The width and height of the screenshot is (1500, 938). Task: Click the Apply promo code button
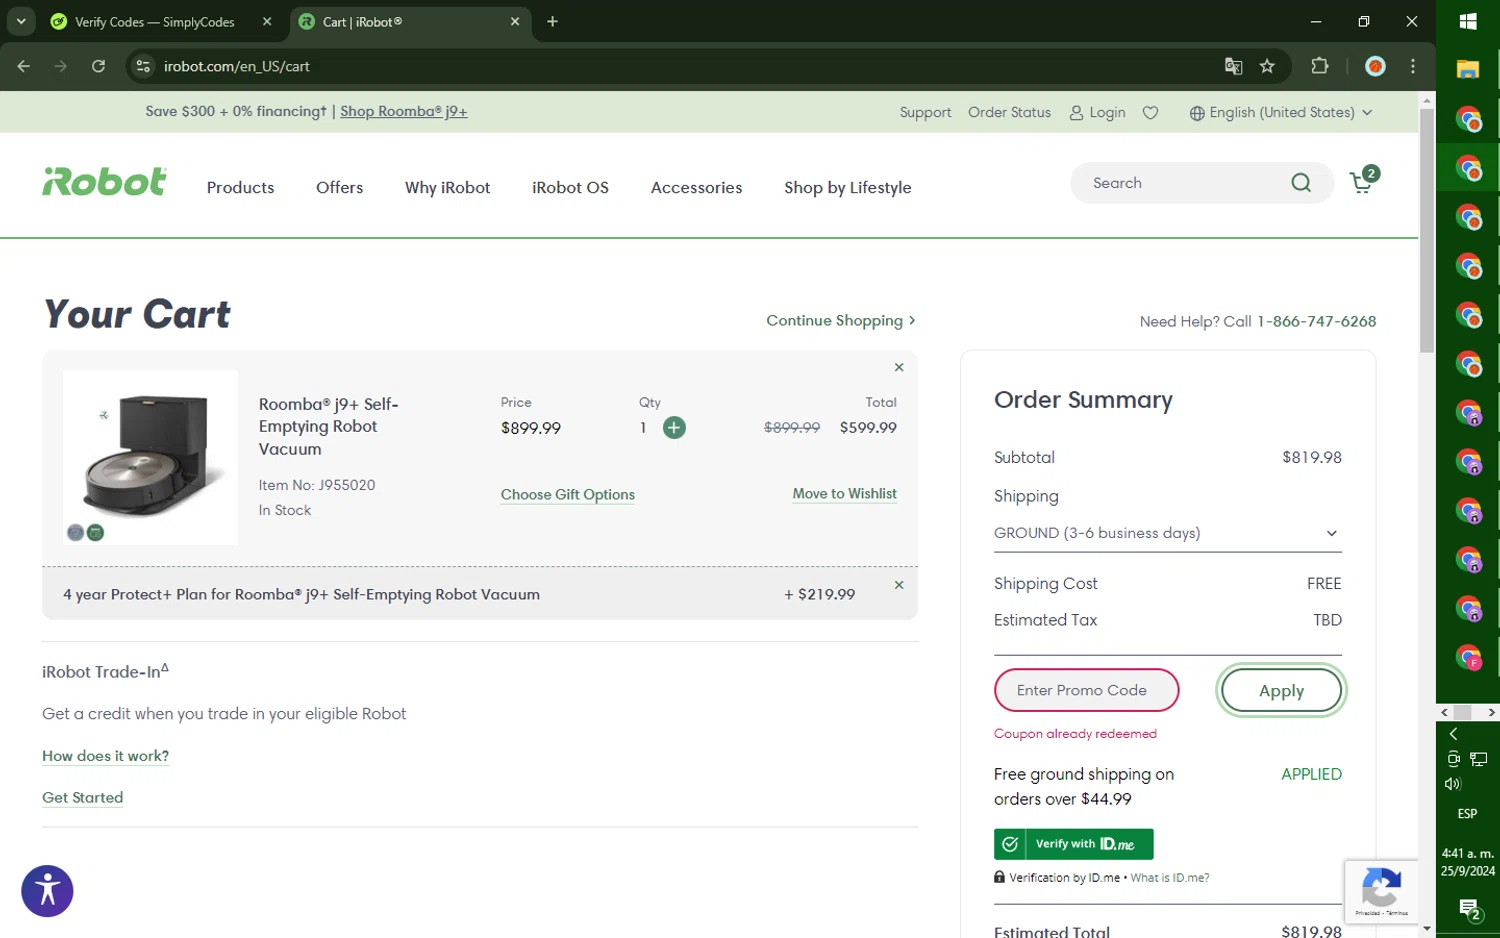coord(1280,691)
